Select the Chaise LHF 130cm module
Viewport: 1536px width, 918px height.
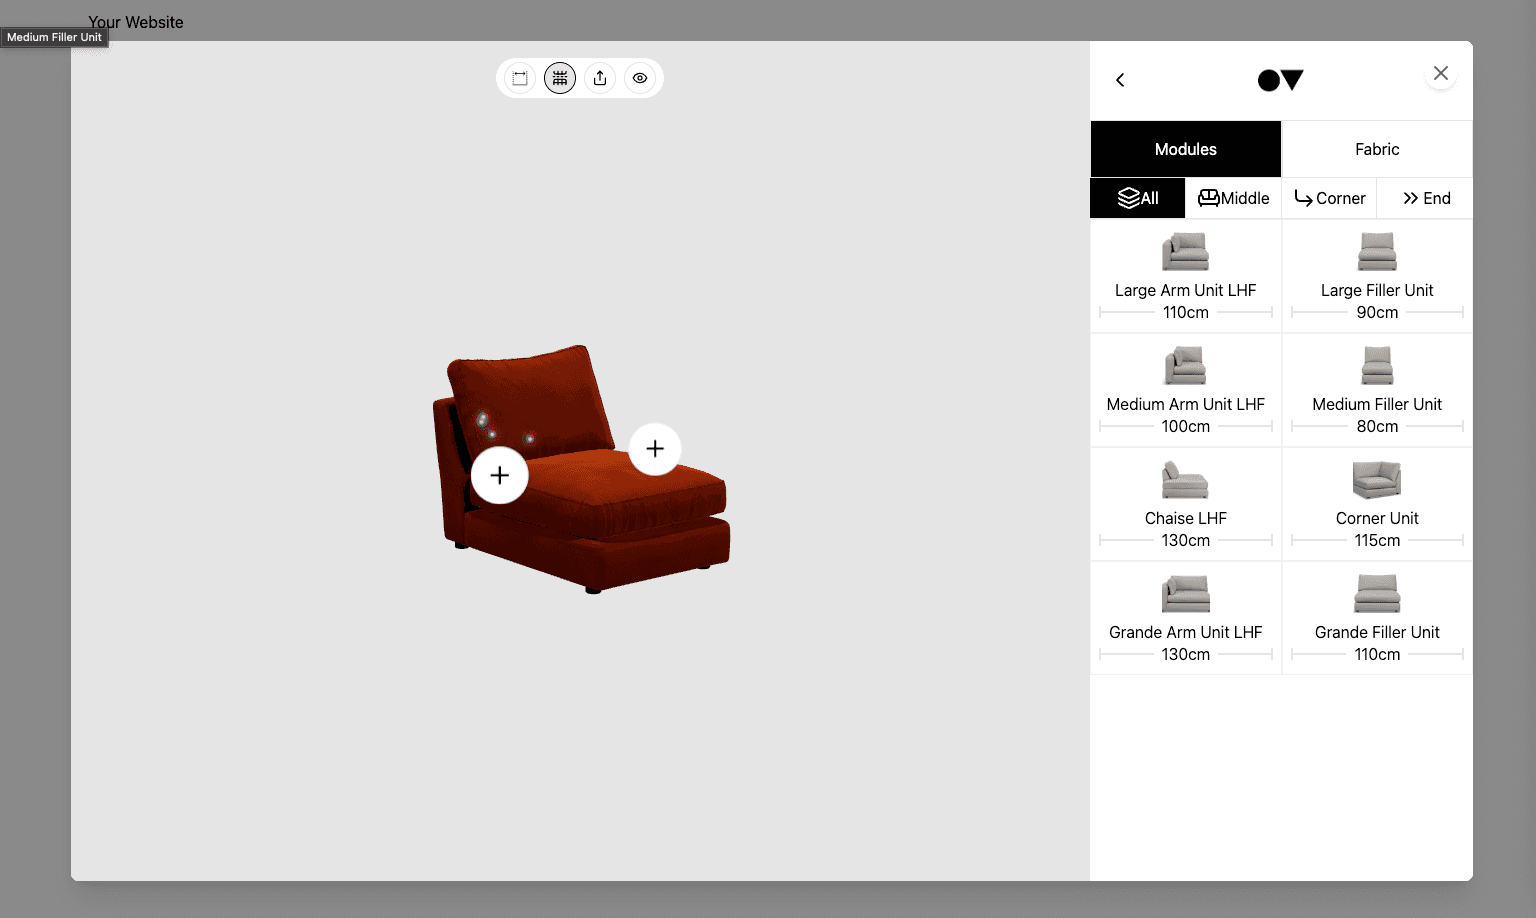1185,503
